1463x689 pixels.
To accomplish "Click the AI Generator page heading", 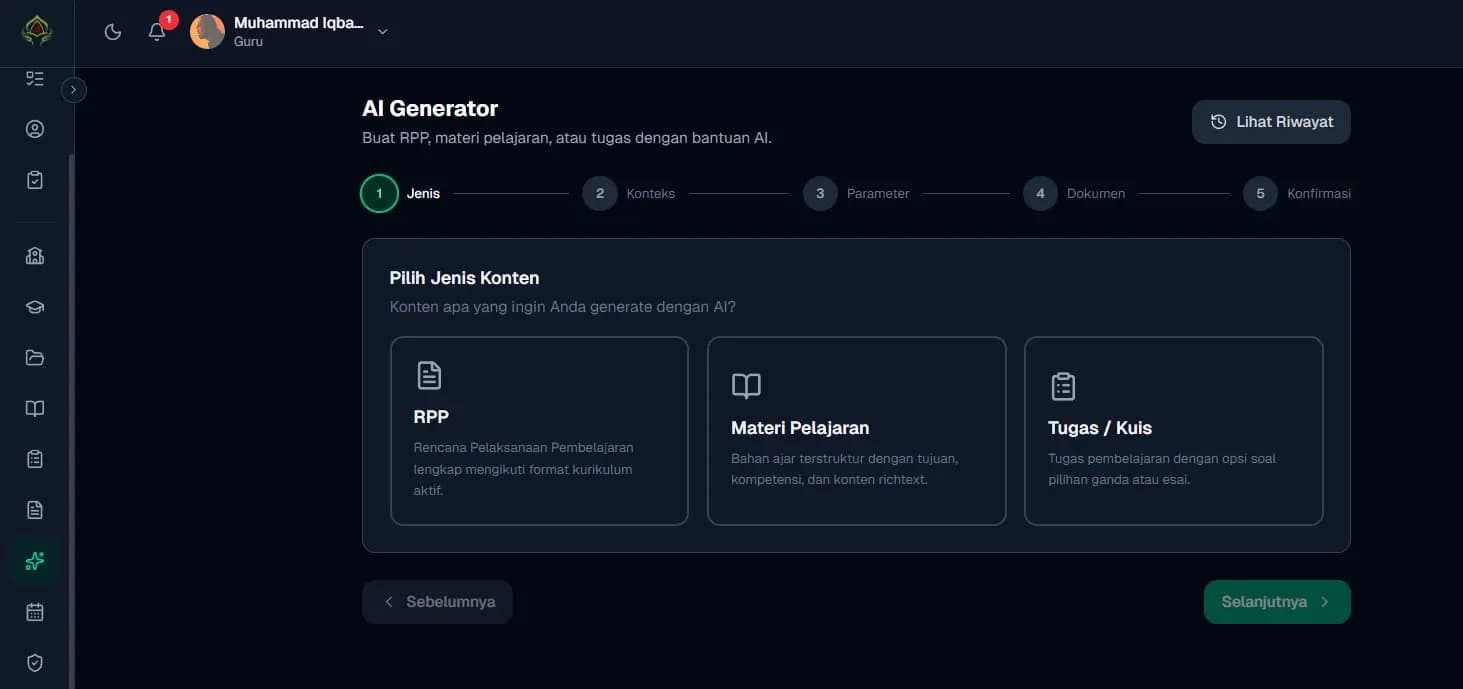I will click(430, 108).
